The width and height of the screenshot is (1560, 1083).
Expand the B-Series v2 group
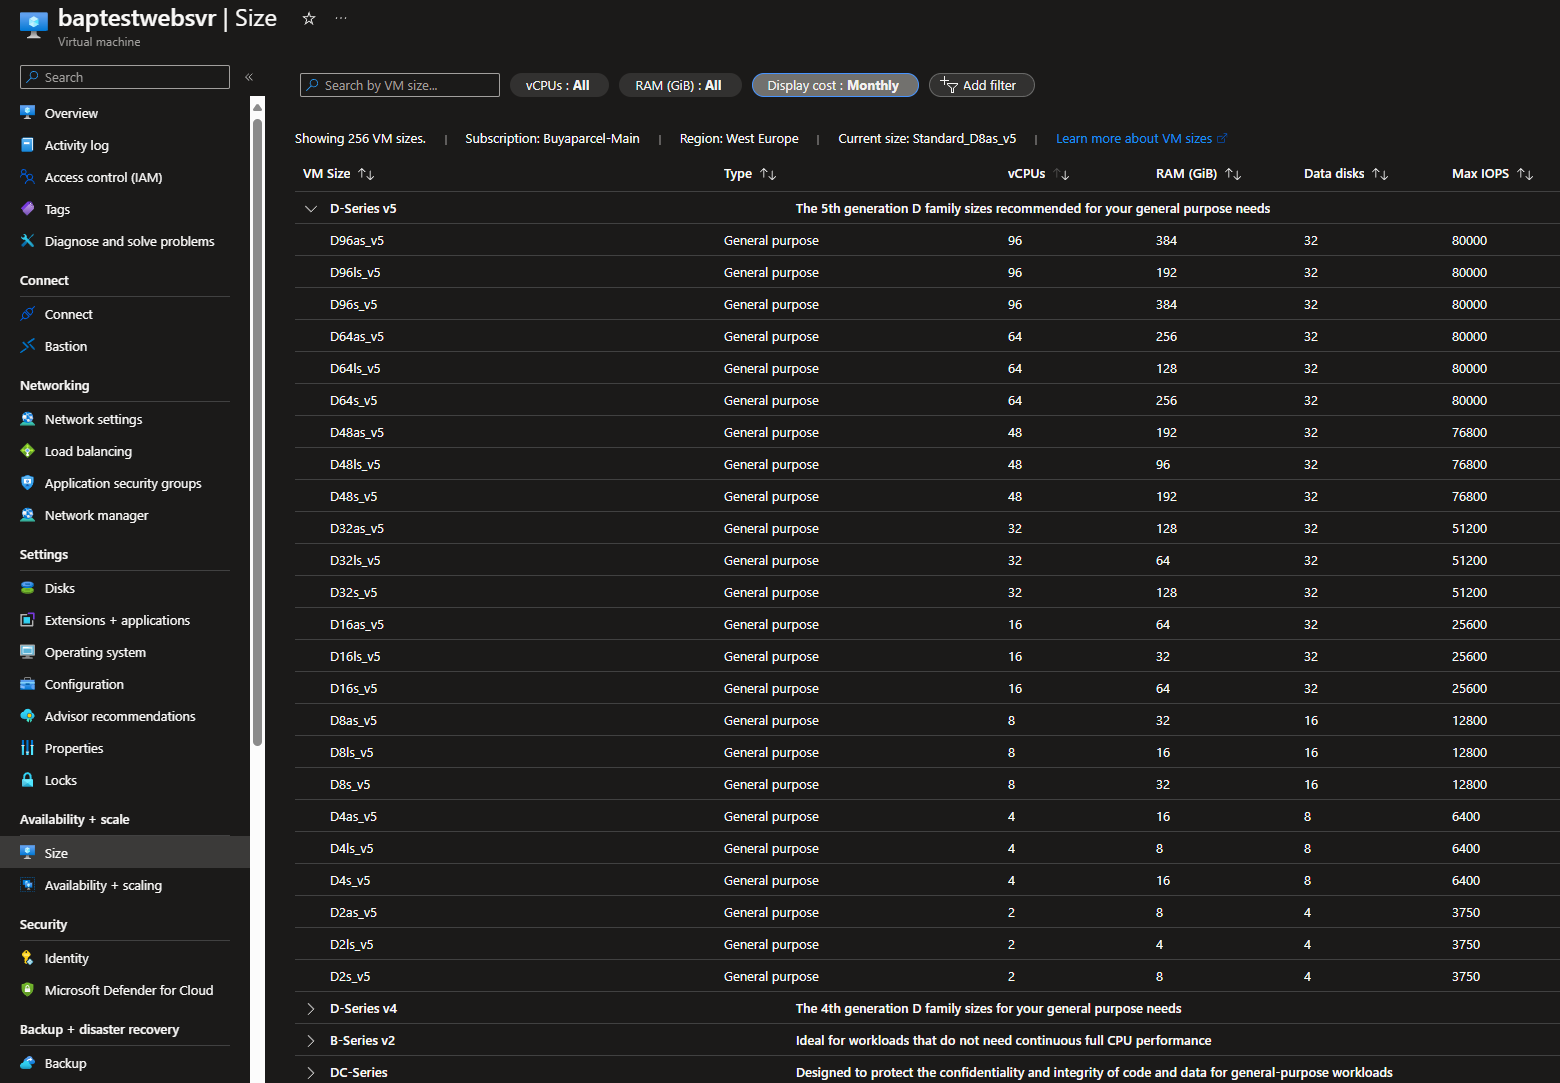(x=311, y=1041)
